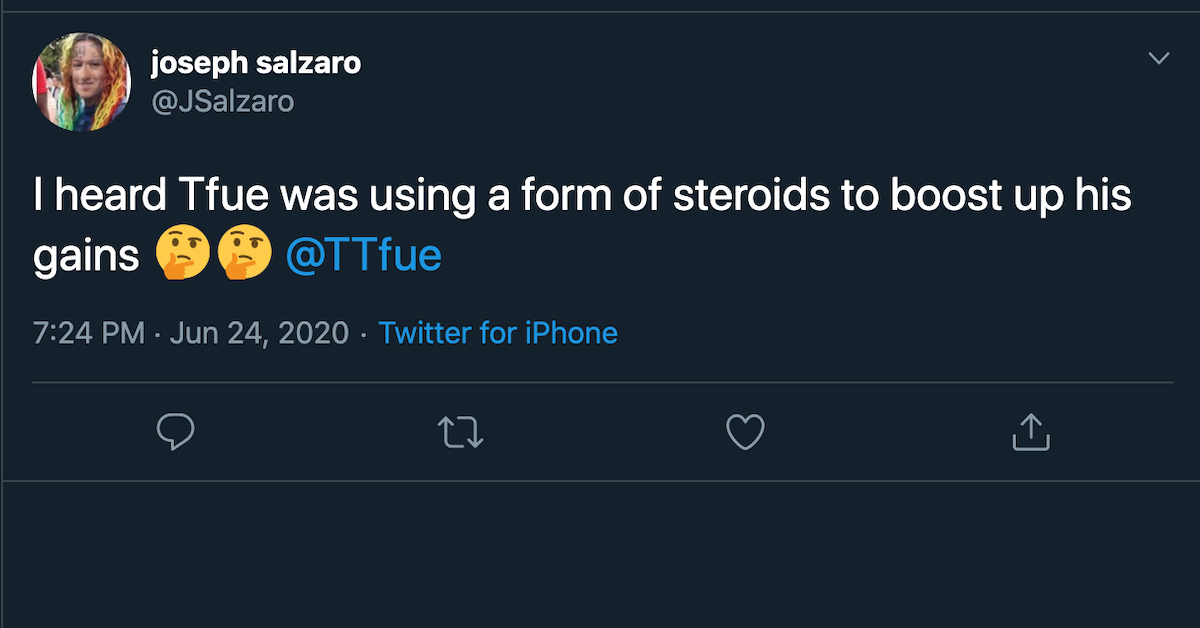Visit the @TTfue mention link
This screenshot has width=1200, height=628.
365,255
